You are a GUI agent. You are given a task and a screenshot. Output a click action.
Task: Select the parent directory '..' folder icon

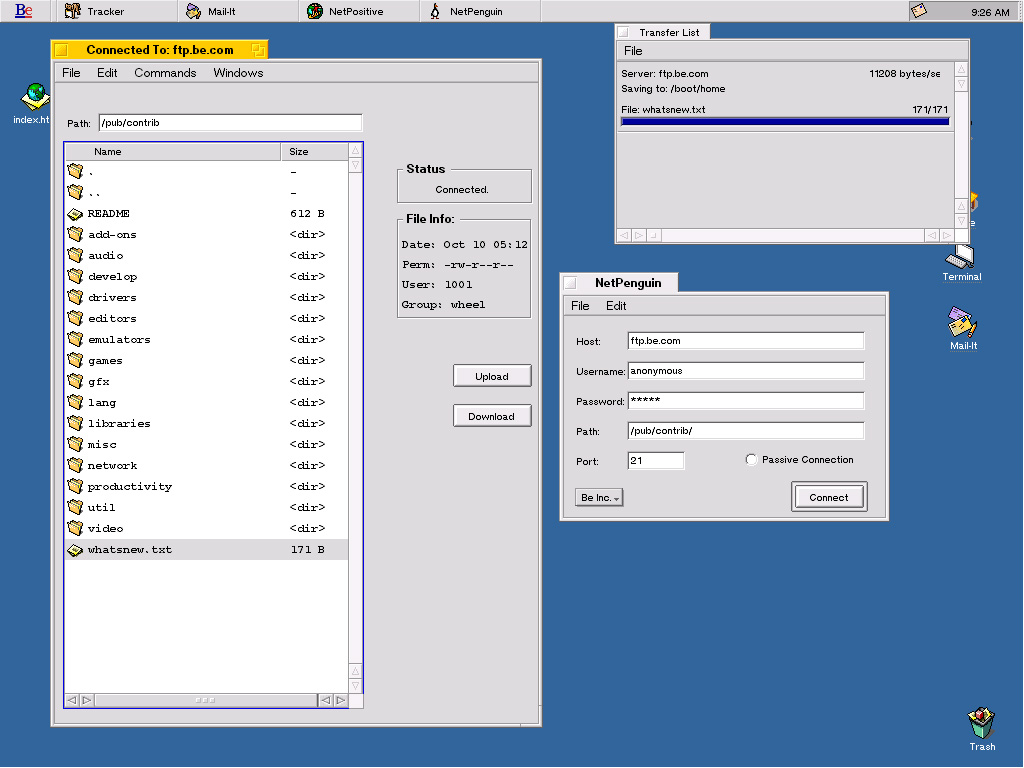coord(75,192)
